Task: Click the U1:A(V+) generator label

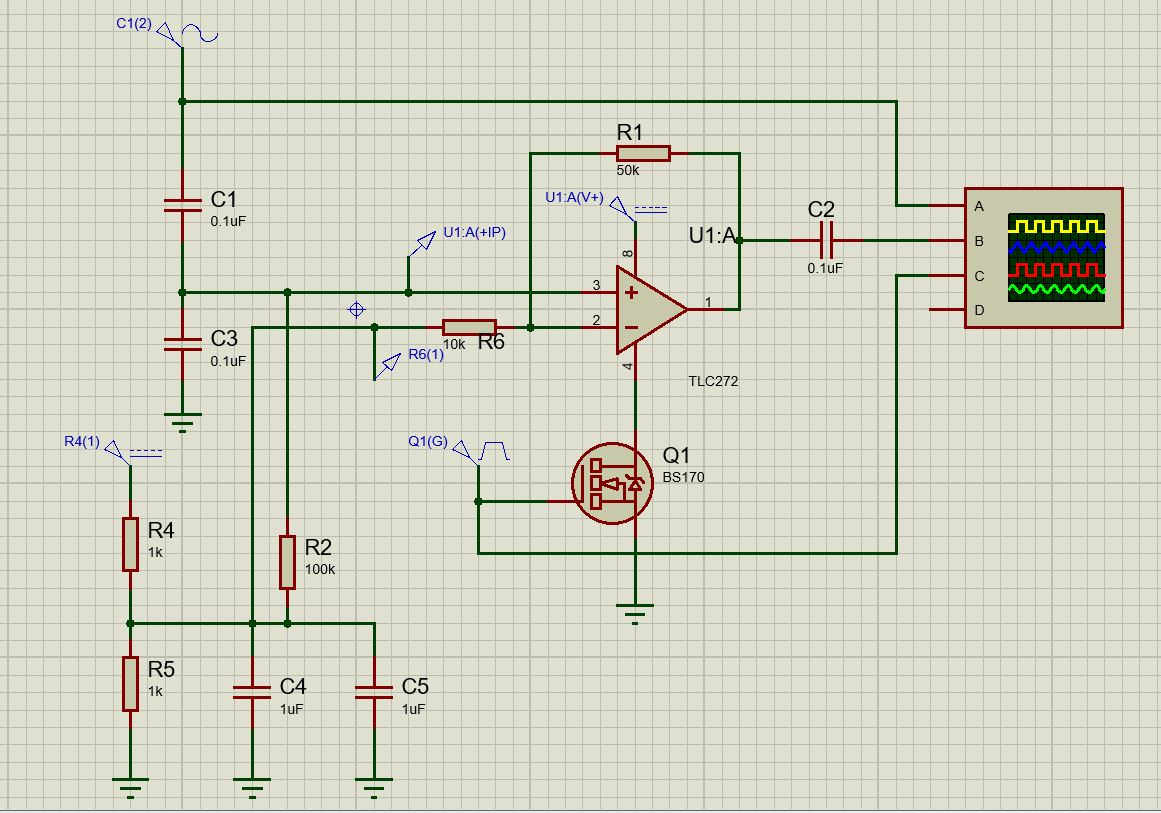Action: coord(575,198)
